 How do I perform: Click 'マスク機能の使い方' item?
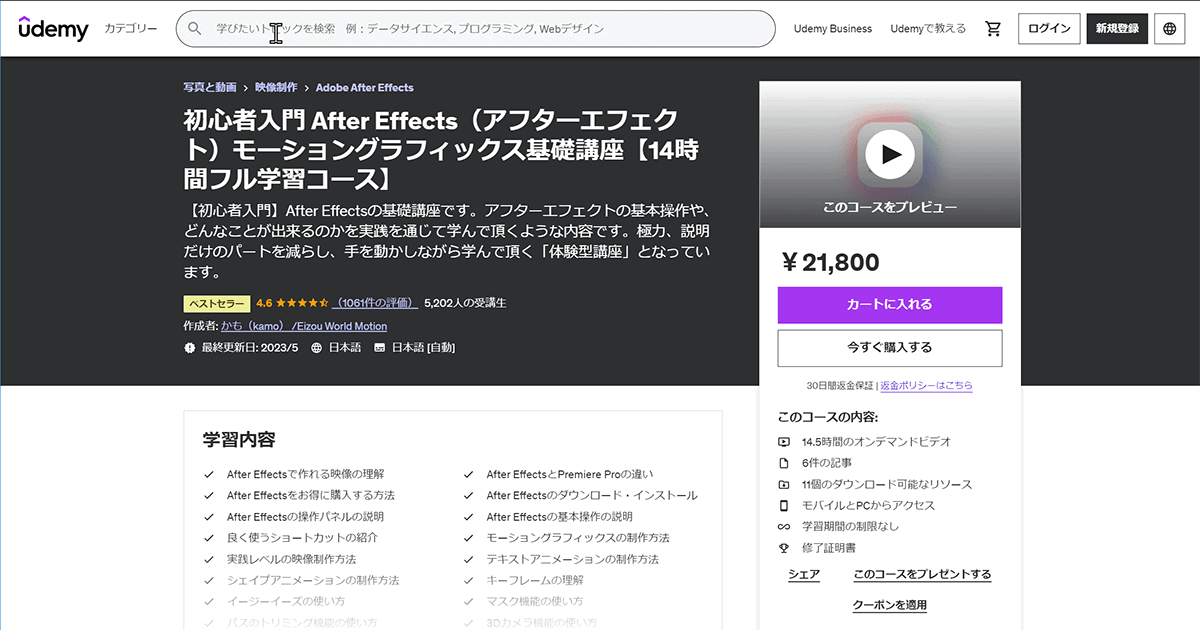[x=535, y=601]
